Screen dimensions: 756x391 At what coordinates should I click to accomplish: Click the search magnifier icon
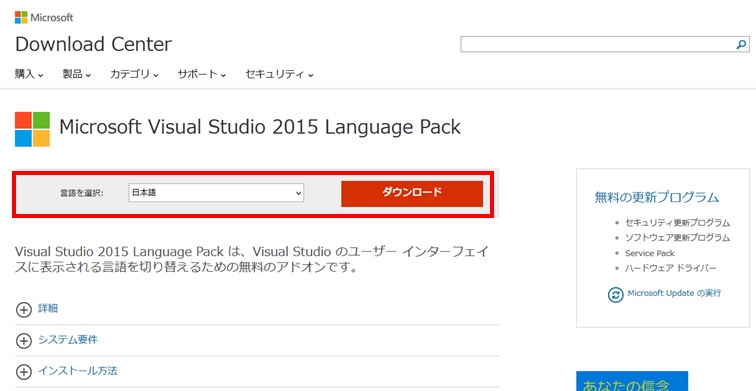coord(741,44)
